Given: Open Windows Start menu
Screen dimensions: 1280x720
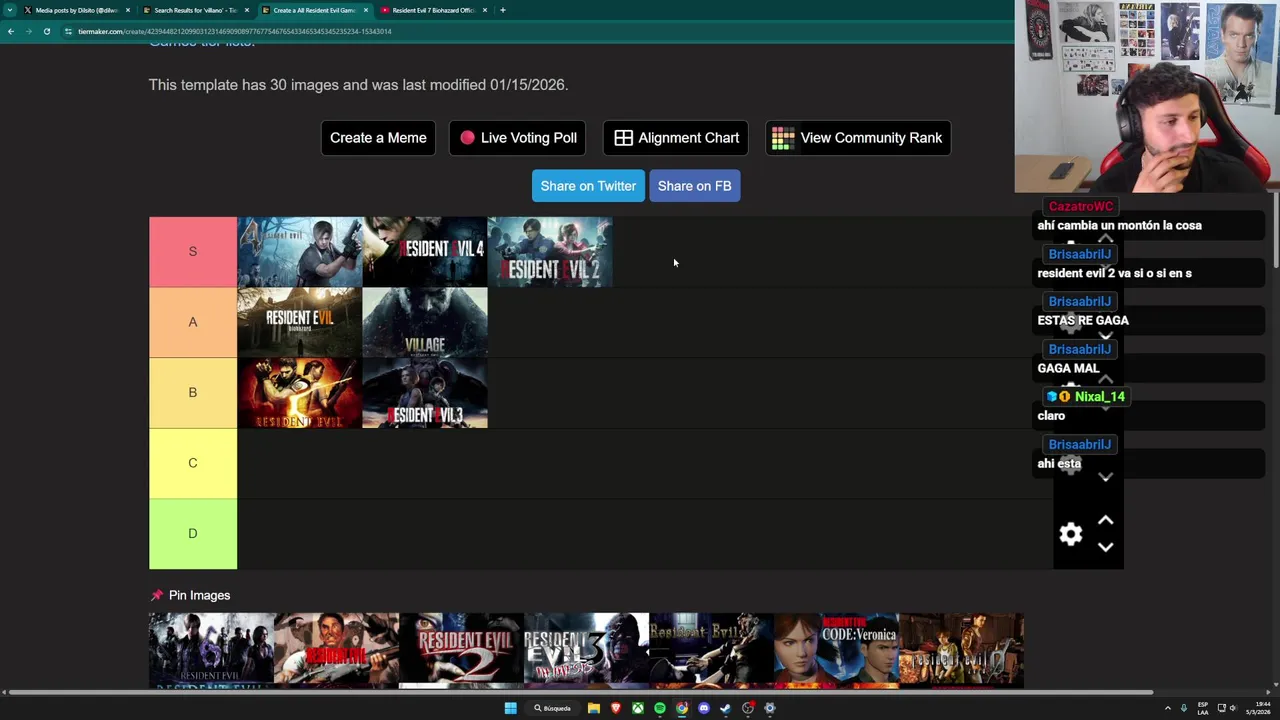Looking at the screenshot, I should pos(510,708).
